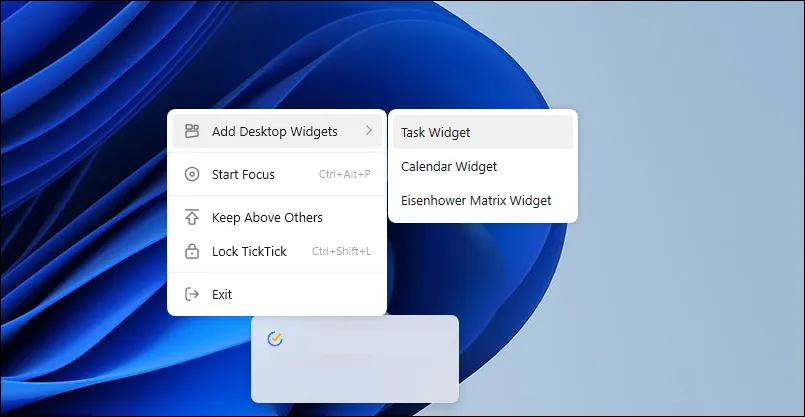Open the Add Desktop Widgets menu entry
The height and width of the screenshot is (417, 805).
pyautogui.click(x=277, y=131)
